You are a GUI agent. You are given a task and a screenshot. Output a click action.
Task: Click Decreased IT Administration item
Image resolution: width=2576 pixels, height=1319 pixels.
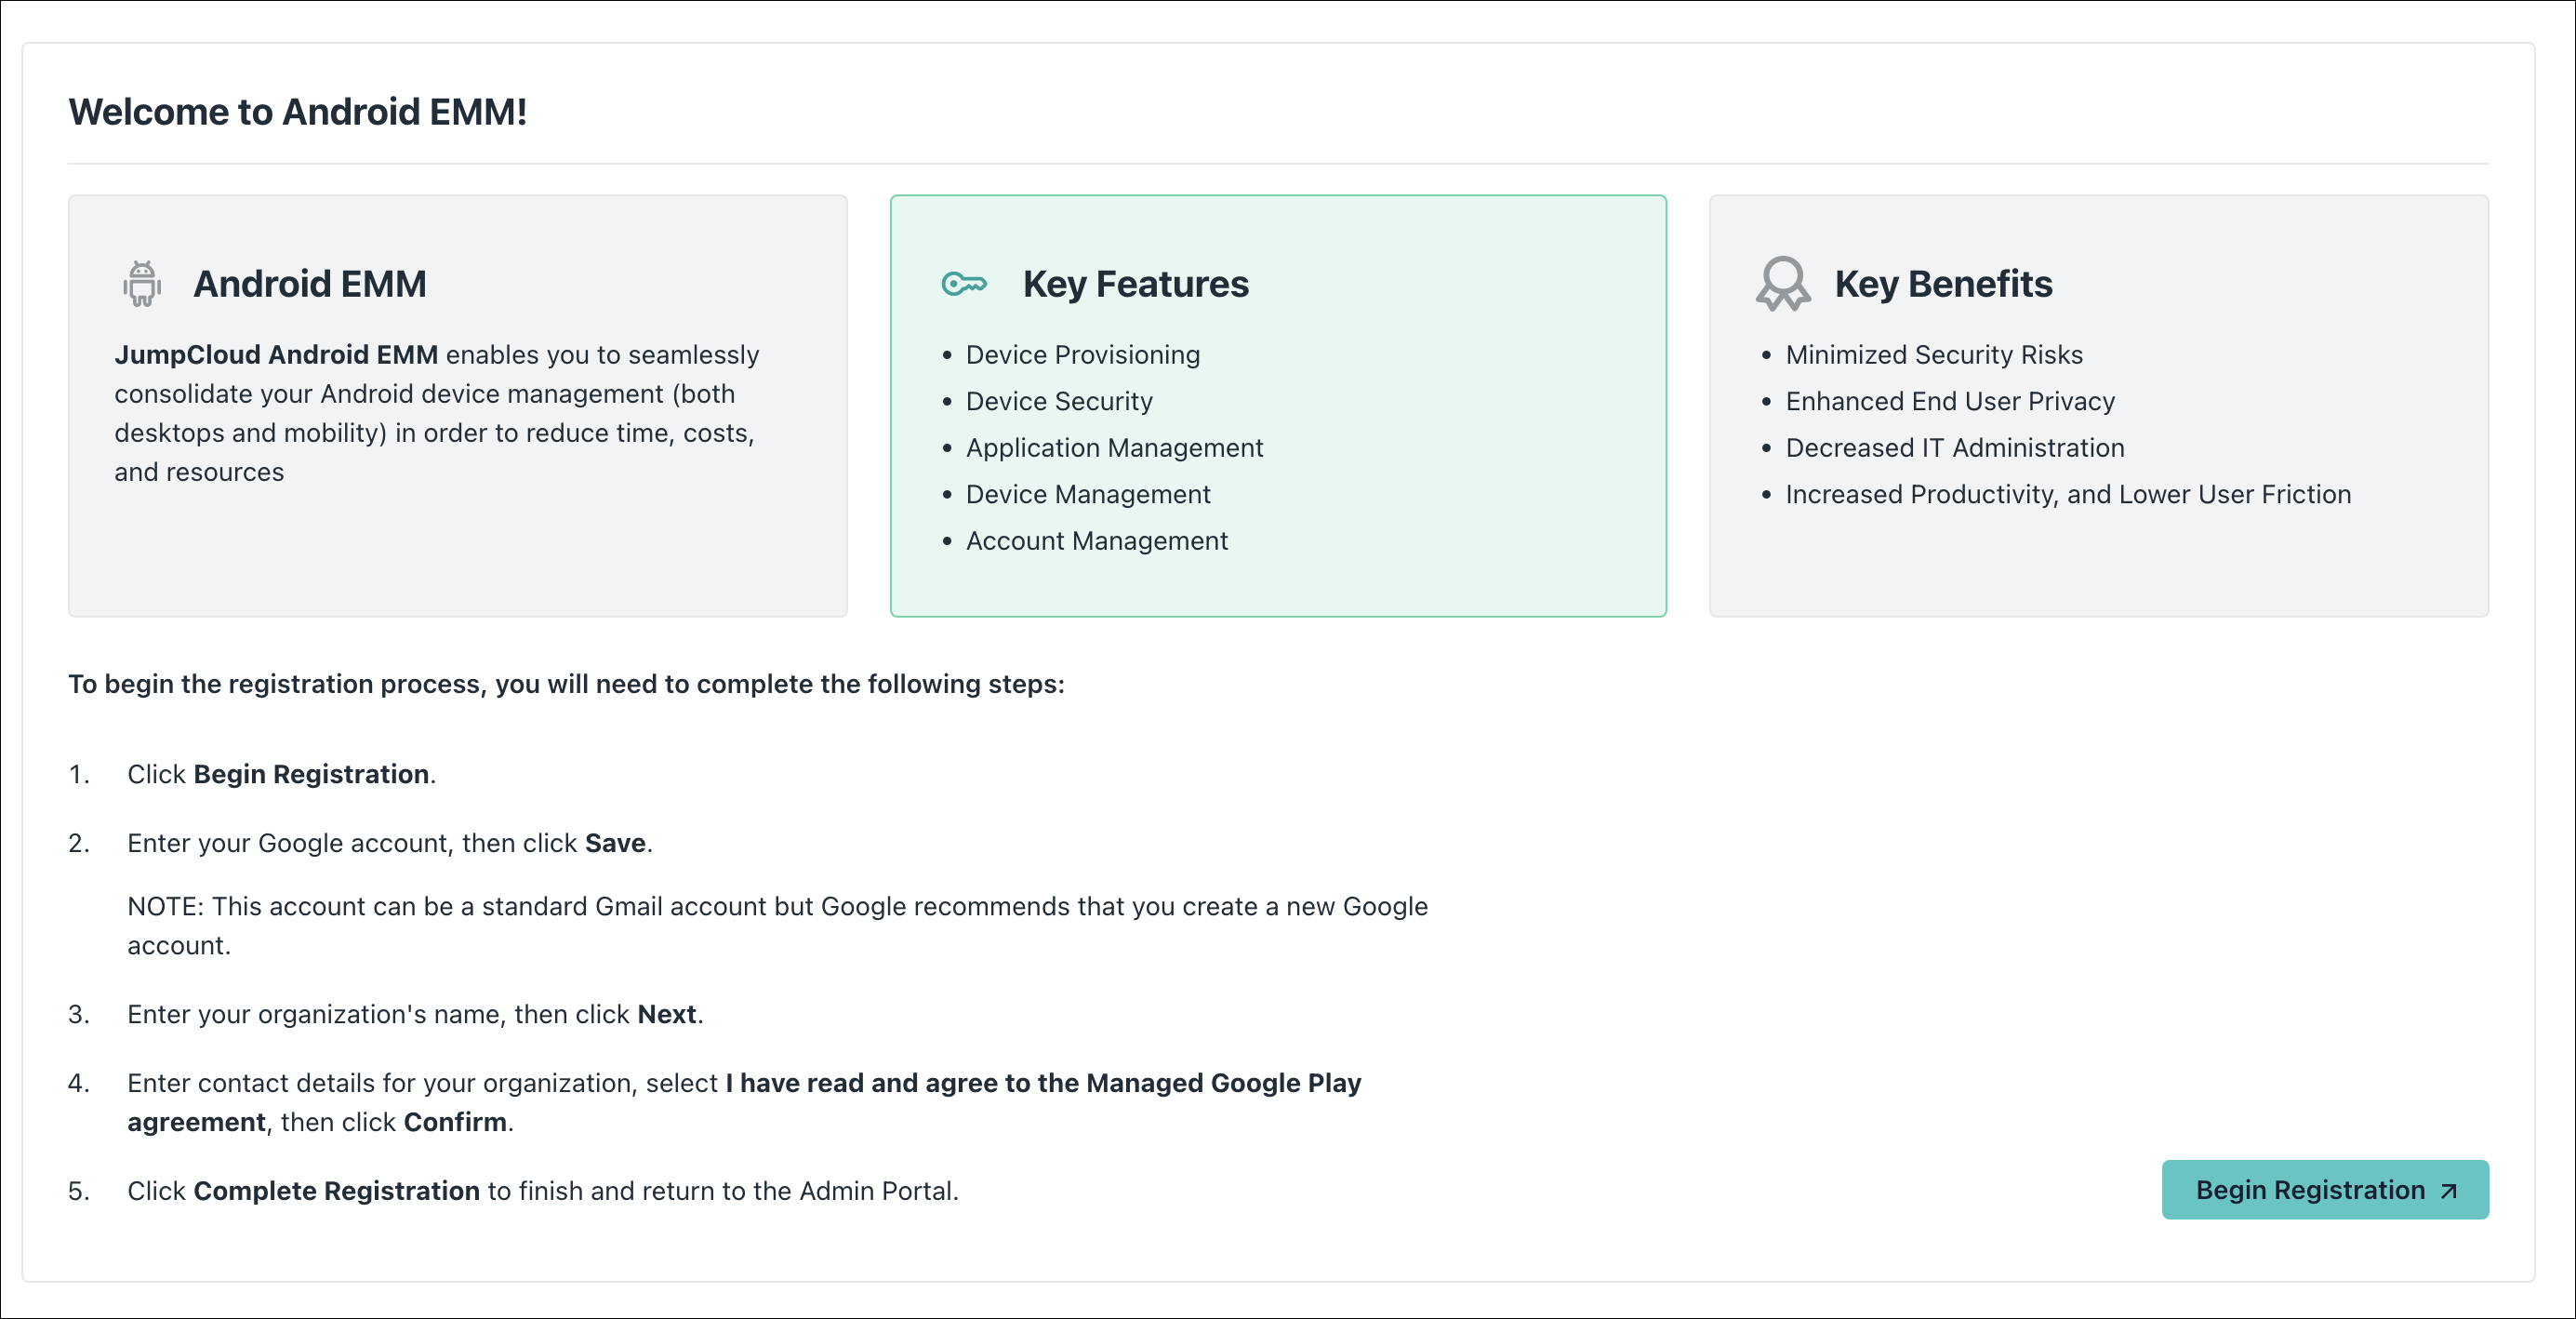click(x=1954, y=448)
